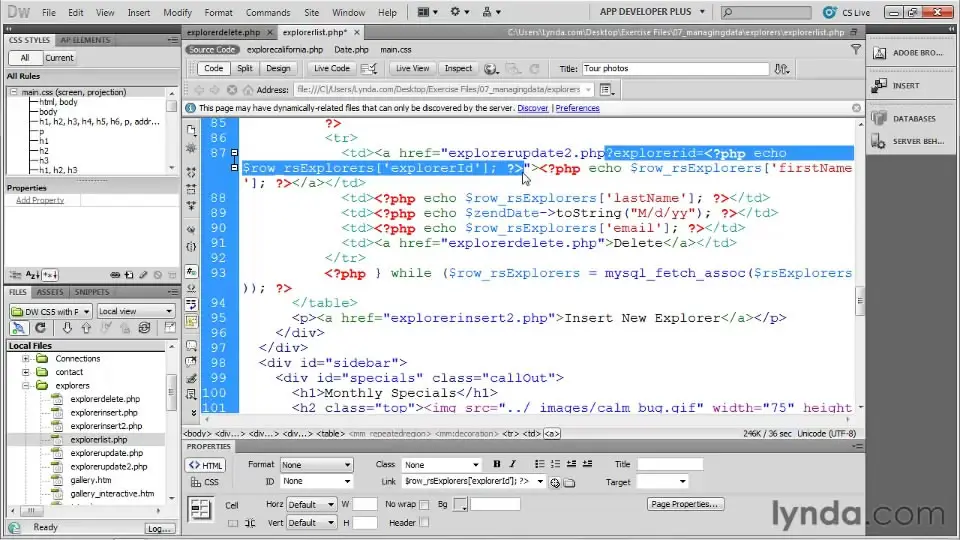Open the filter related files funnel icon
The image size is (960, 540).
point(856,50)
